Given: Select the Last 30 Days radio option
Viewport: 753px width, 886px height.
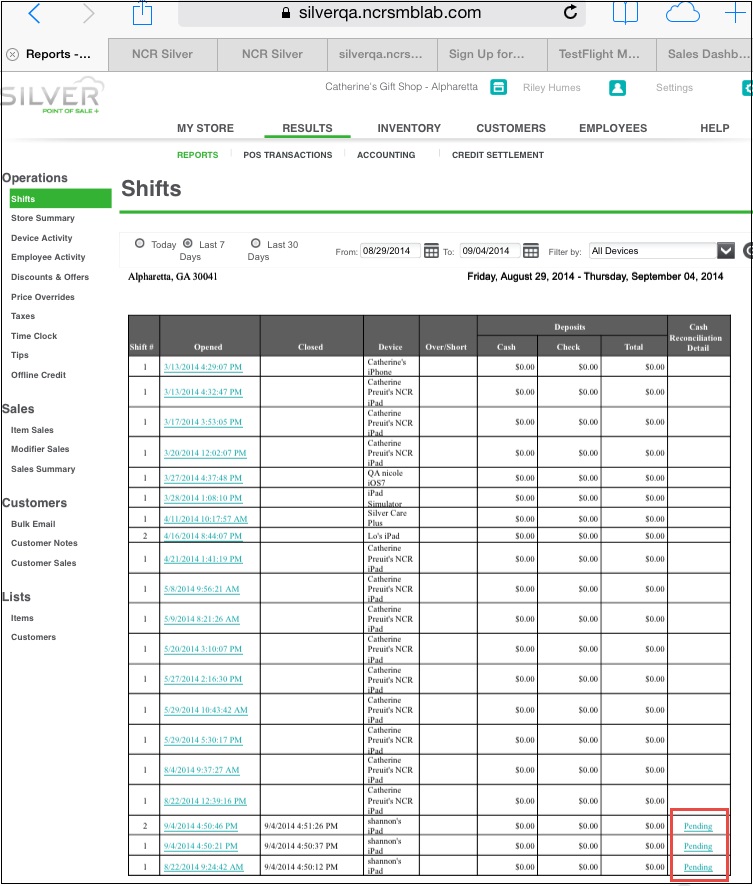Looking at the screenshot, I should 256,244.
